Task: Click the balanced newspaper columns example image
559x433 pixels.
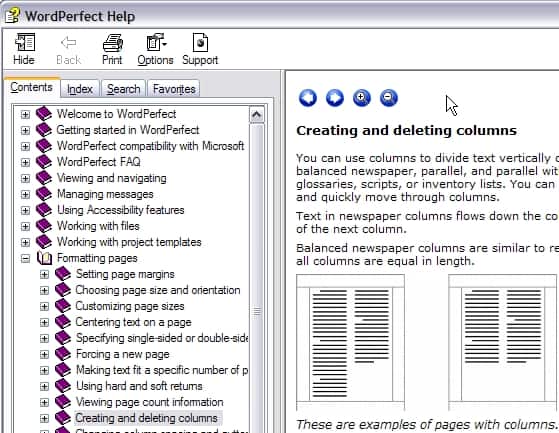Action: [503, 342]
